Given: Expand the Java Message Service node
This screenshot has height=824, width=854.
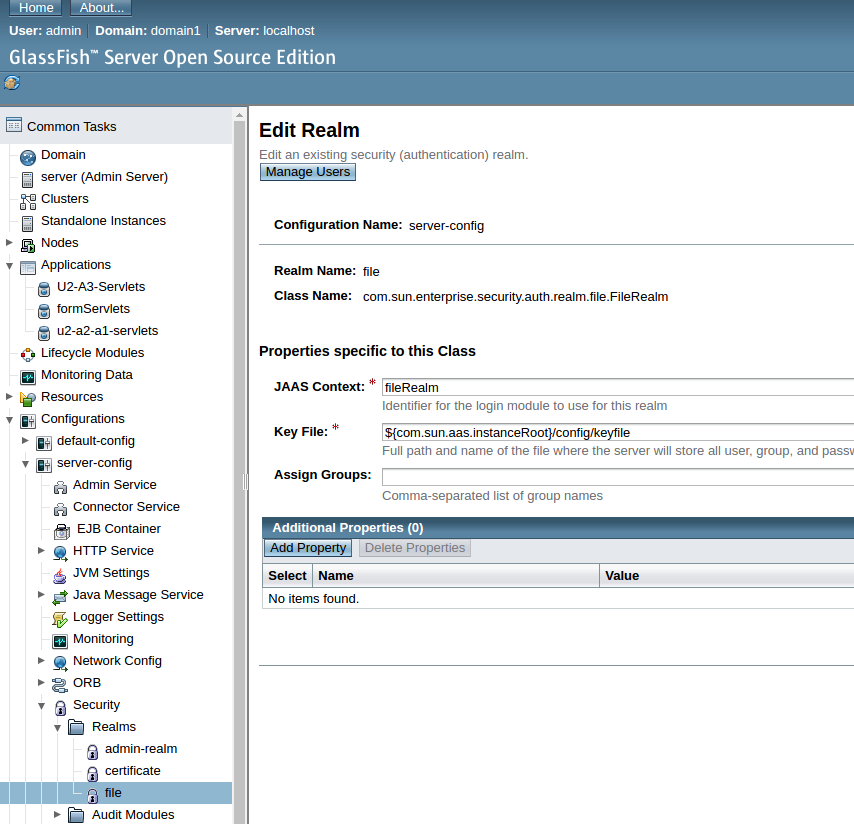Looking at the screenshot, I should [41, 594].
